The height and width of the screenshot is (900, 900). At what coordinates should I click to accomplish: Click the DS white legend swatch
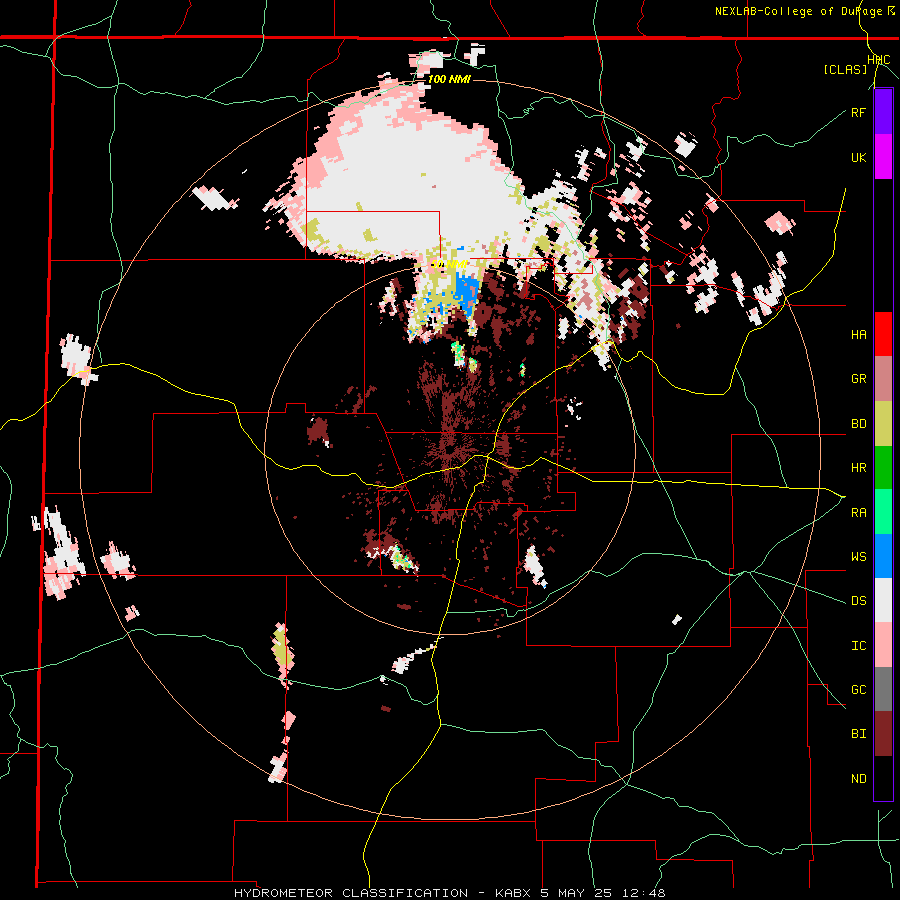click(x=883, y=600)
